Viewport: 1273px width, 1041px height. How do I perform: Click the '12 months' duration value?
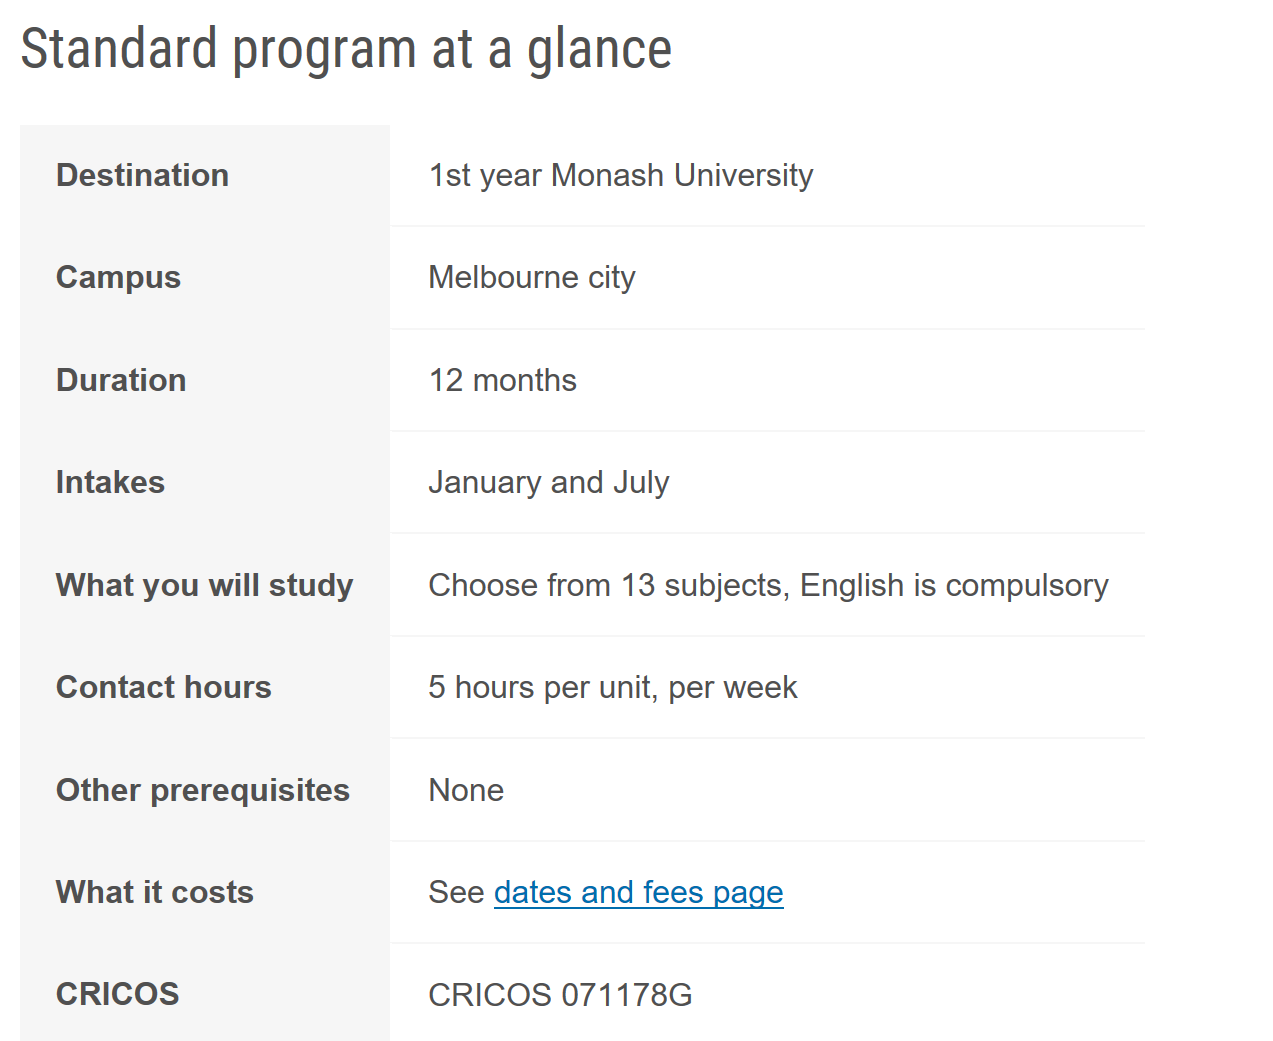pyautogui.click(x=502, y=380)
